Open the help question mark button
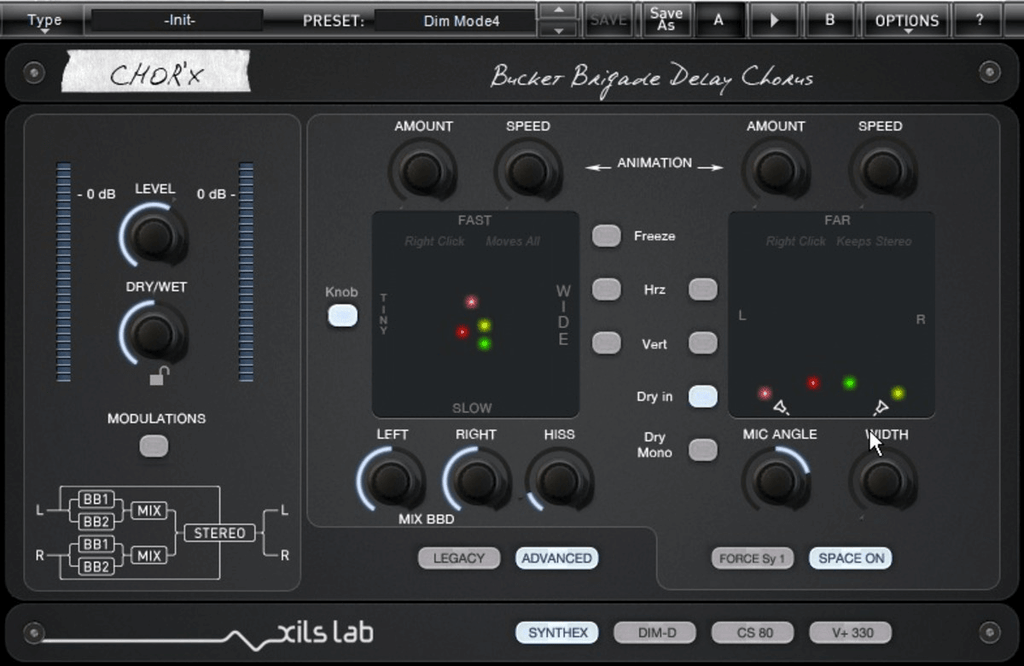 tap(980, 20)
